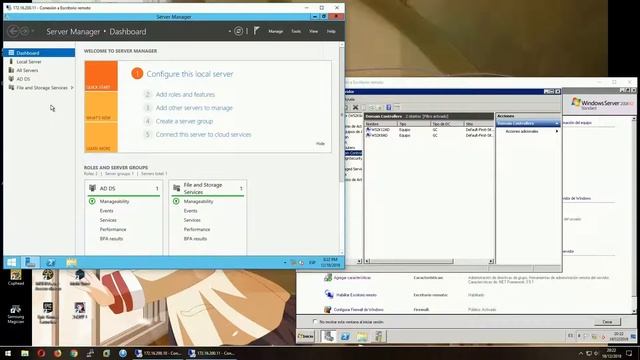Check the do-not-show-this-window-at-logon checkbox
This screenshot has width=640, height=360.
coord(315,322)
